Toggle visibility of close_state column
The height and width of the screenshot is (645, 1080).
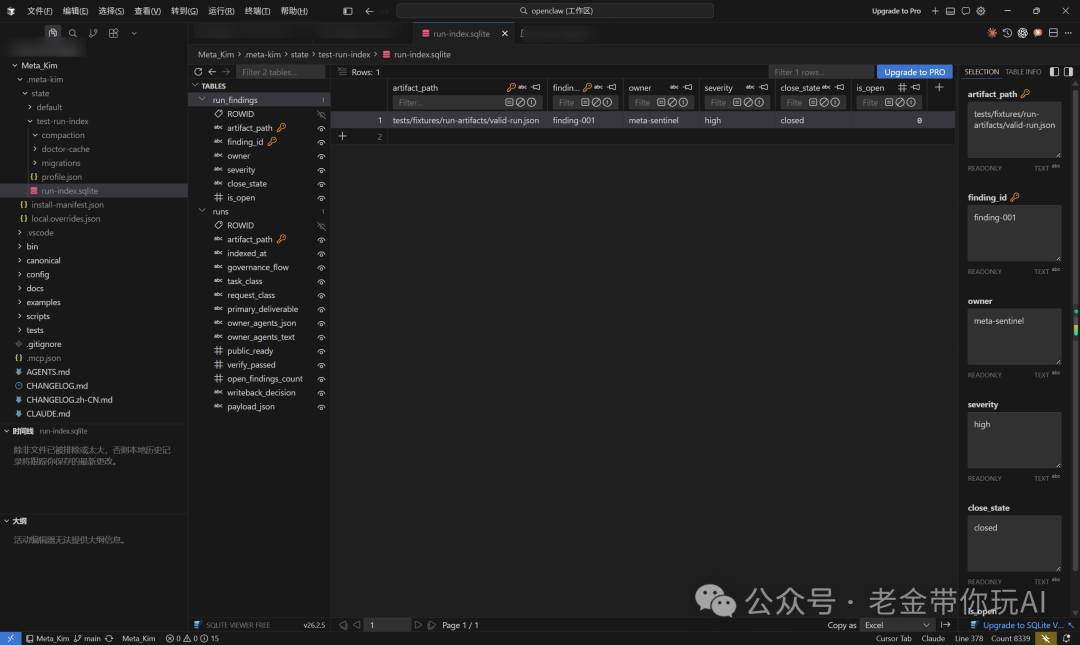click(321, 184)
